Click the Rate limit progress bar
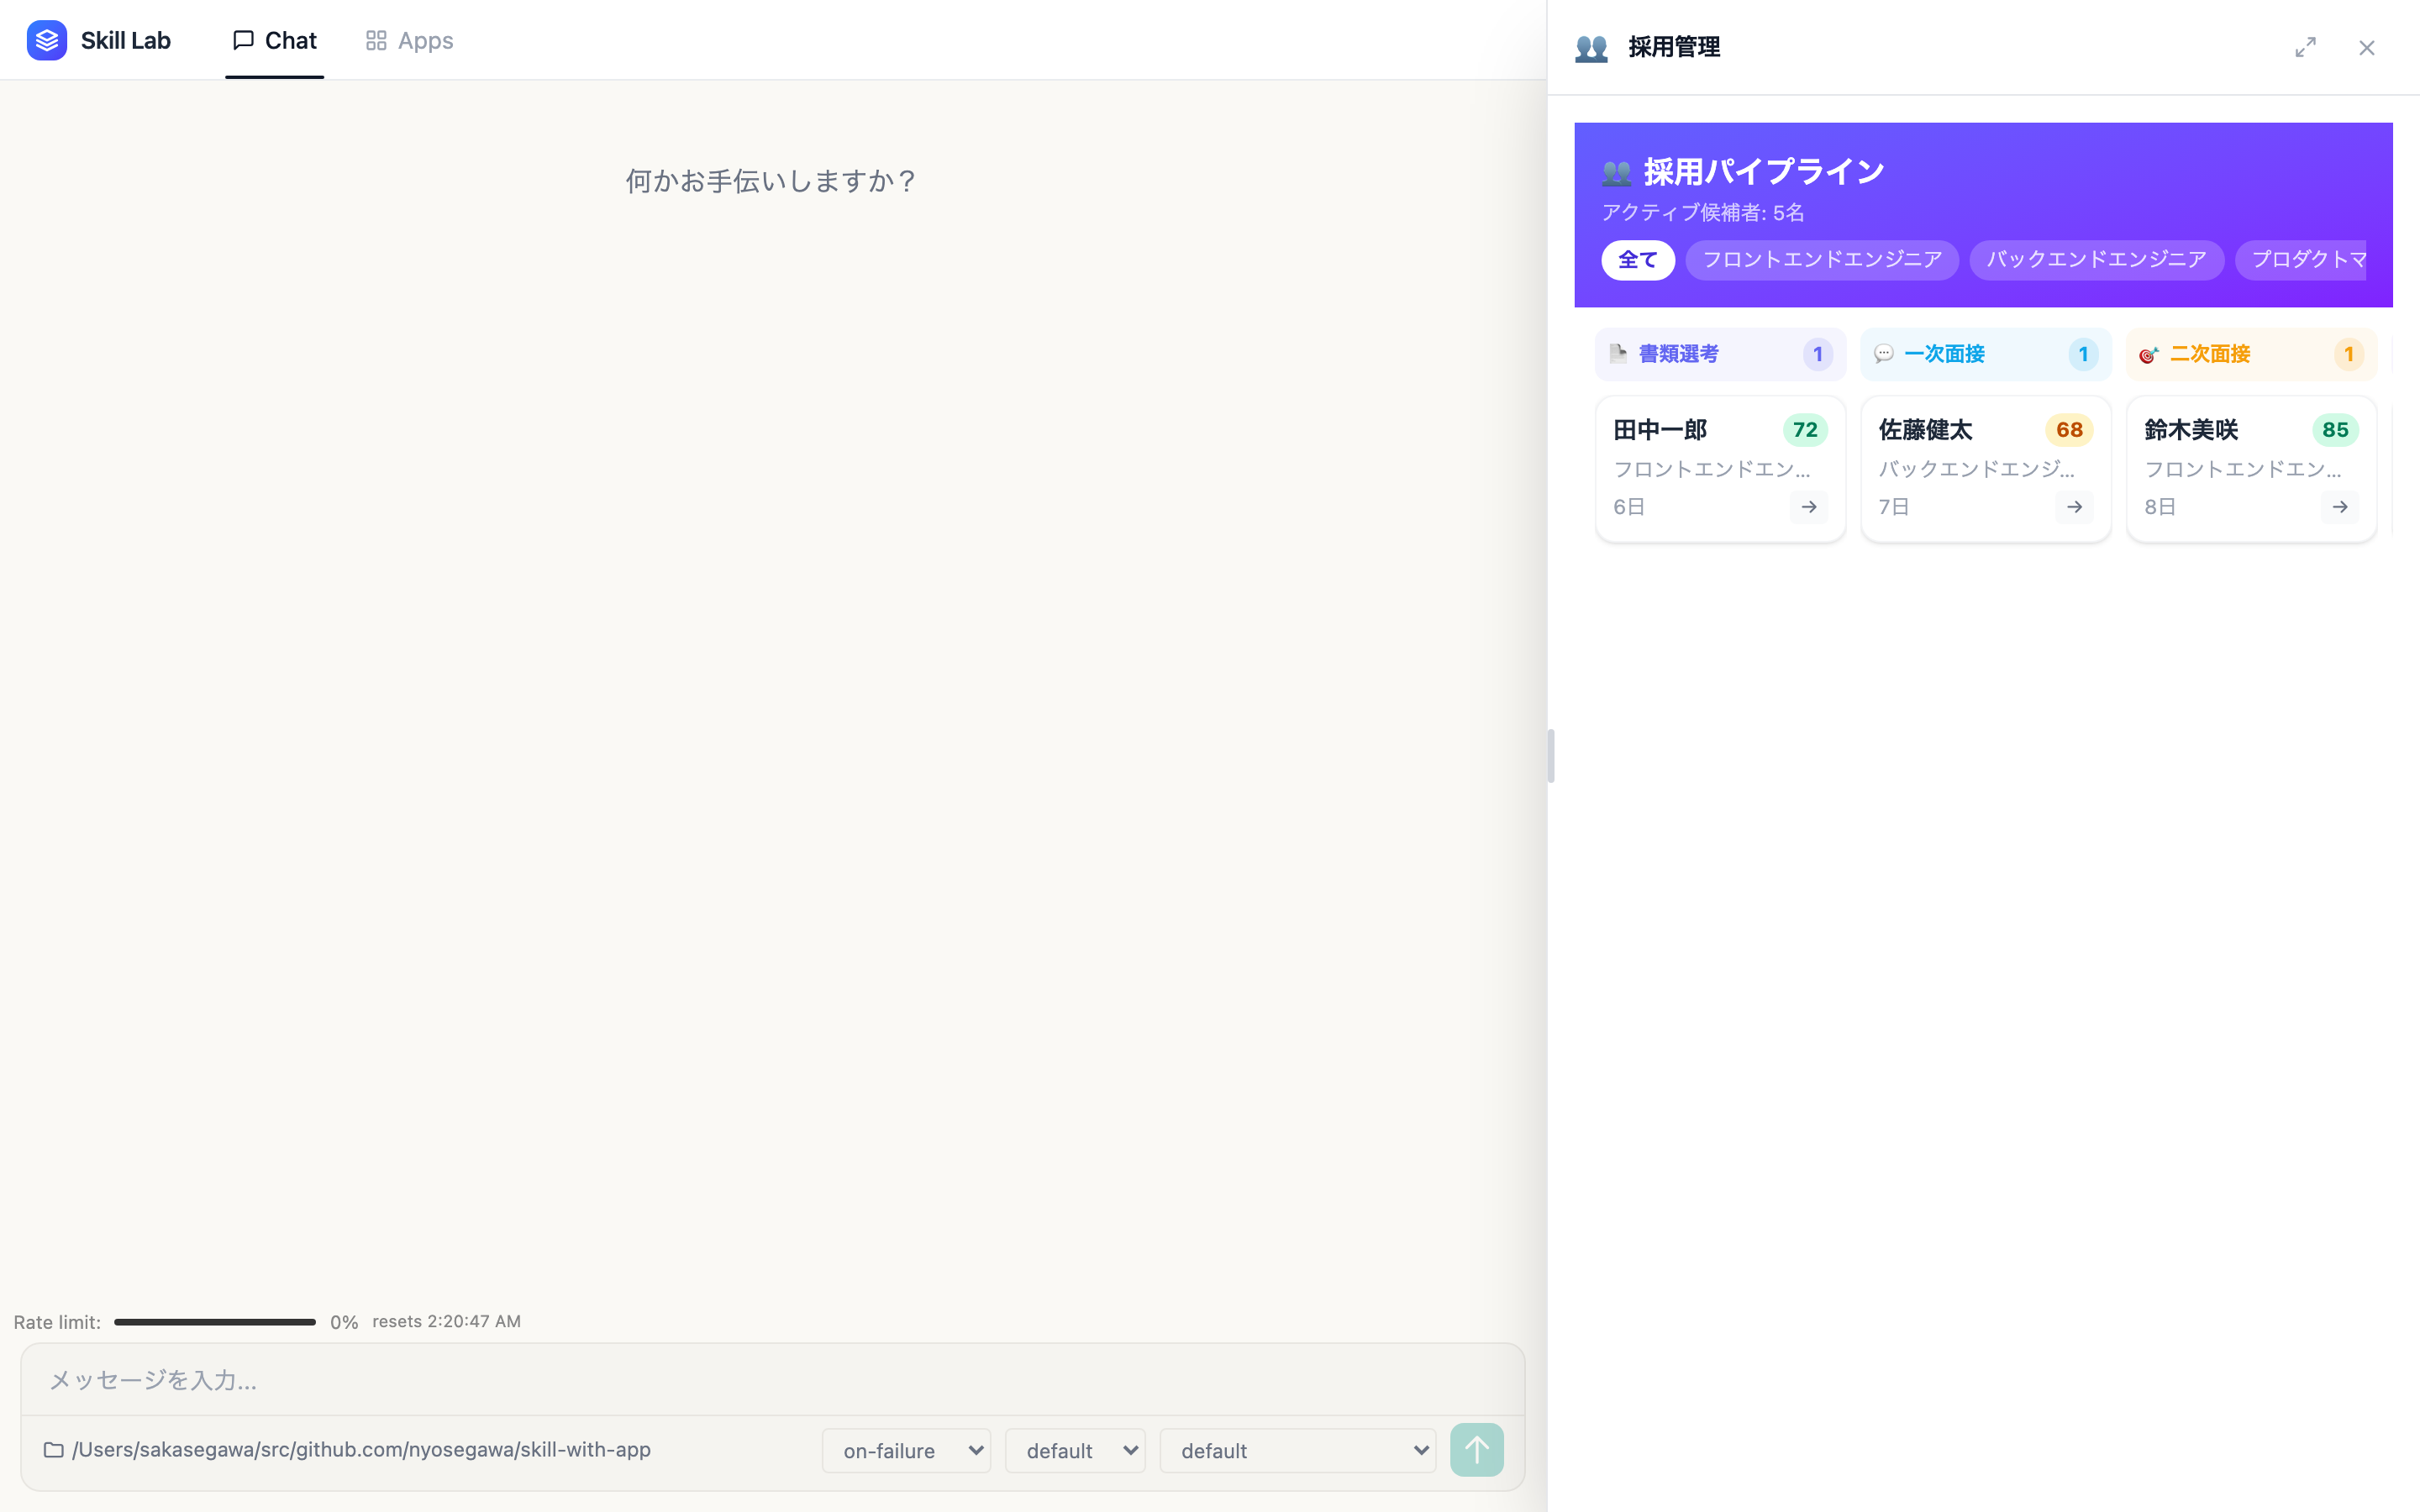2420x1512 pixels. click(x=214, y=1321)
